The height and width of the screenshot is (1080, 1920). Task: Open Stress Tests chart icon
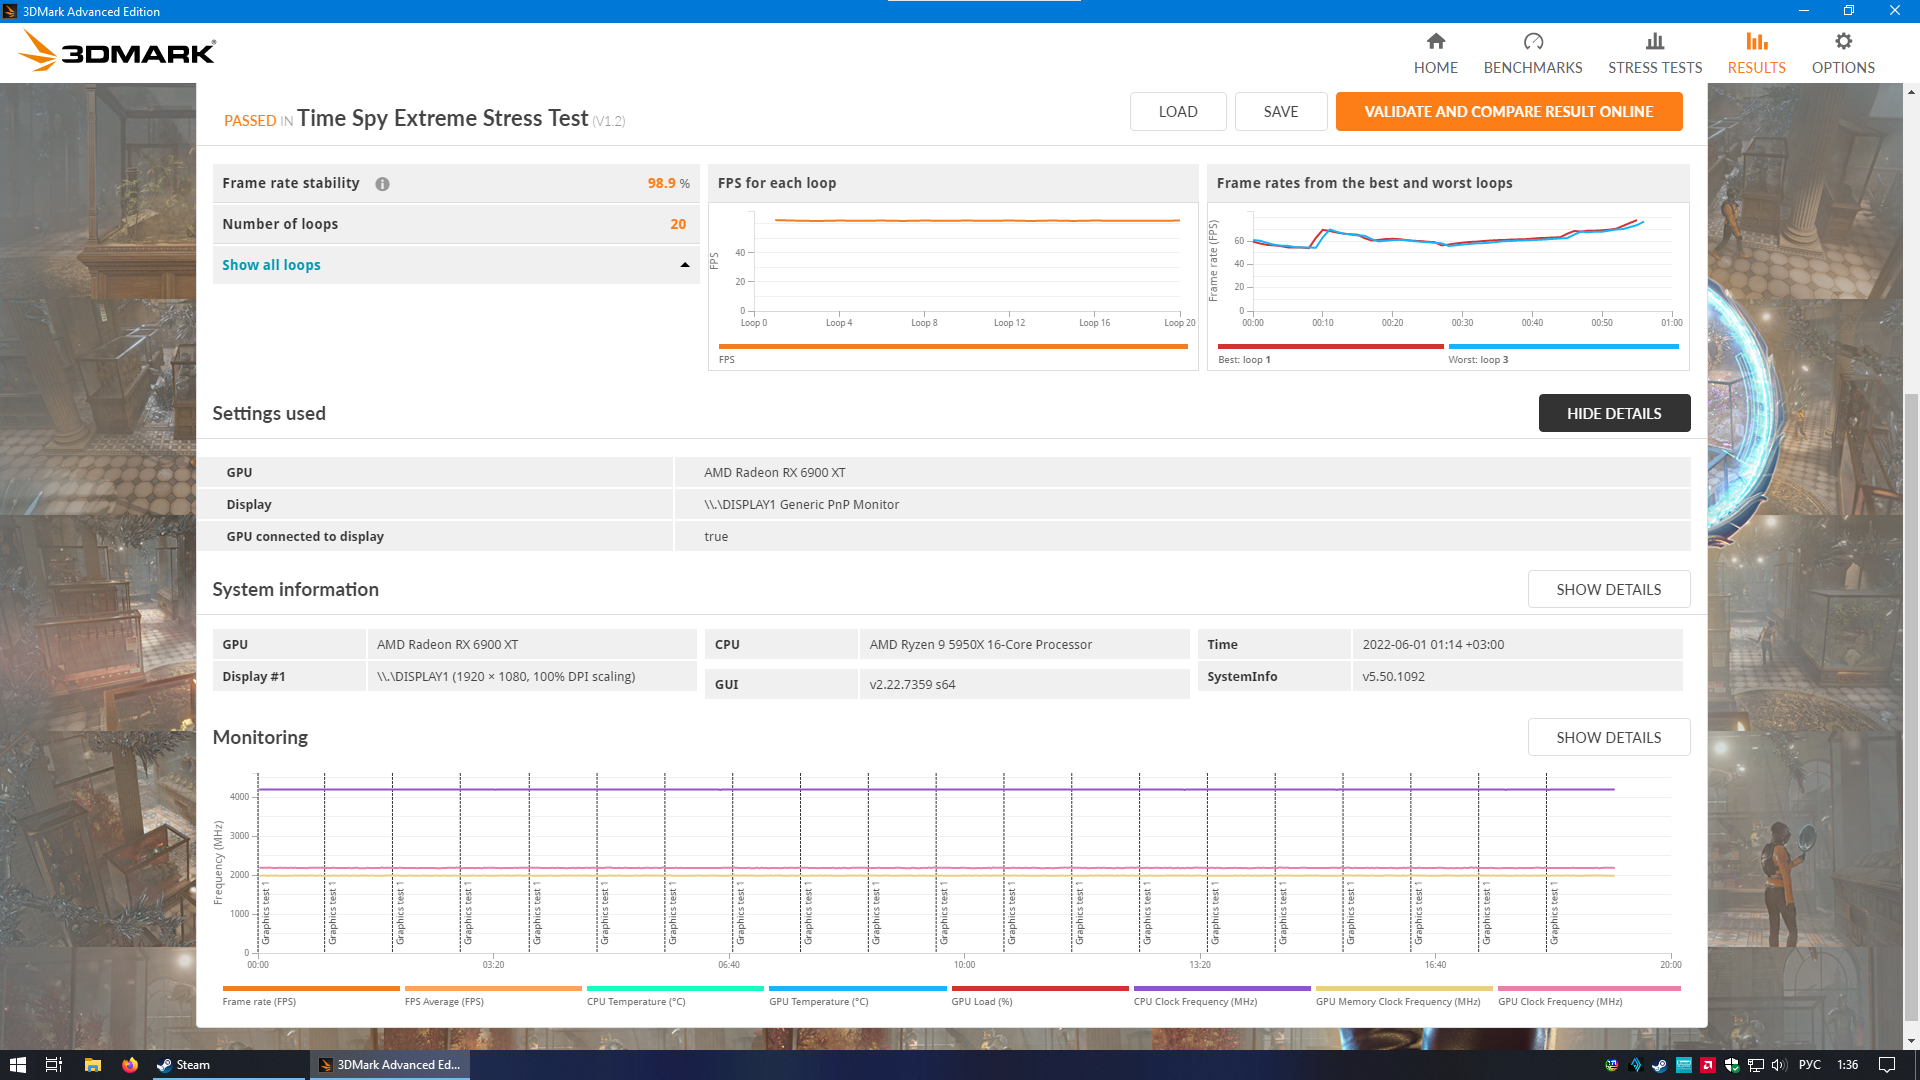1654,41
